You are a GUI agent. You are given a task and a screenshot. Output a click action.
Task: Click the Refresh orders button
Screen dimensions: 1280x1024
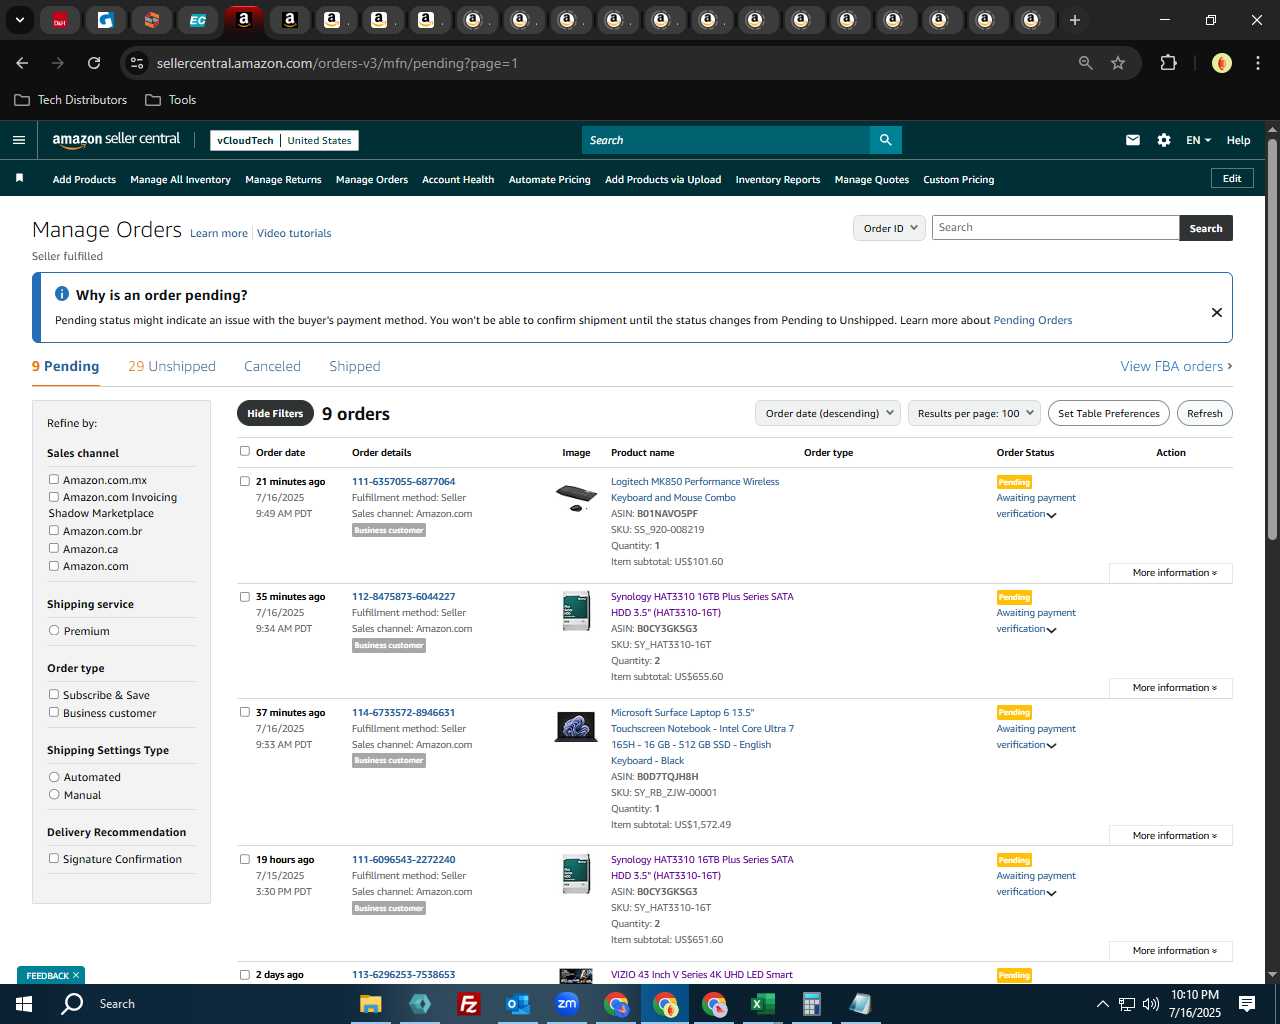tap(1204, 413)
